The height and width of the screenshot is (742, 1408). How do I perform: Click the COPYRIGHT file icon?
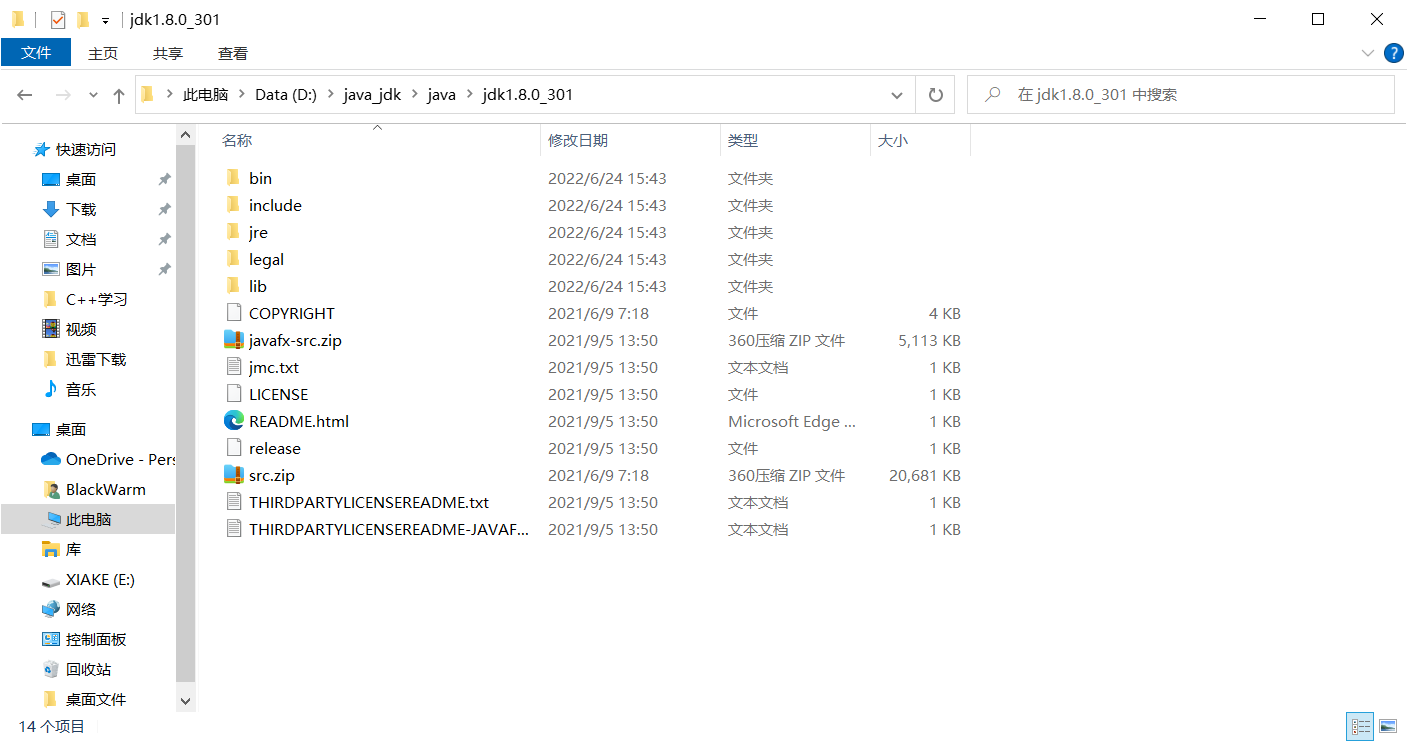coord(233,313)
